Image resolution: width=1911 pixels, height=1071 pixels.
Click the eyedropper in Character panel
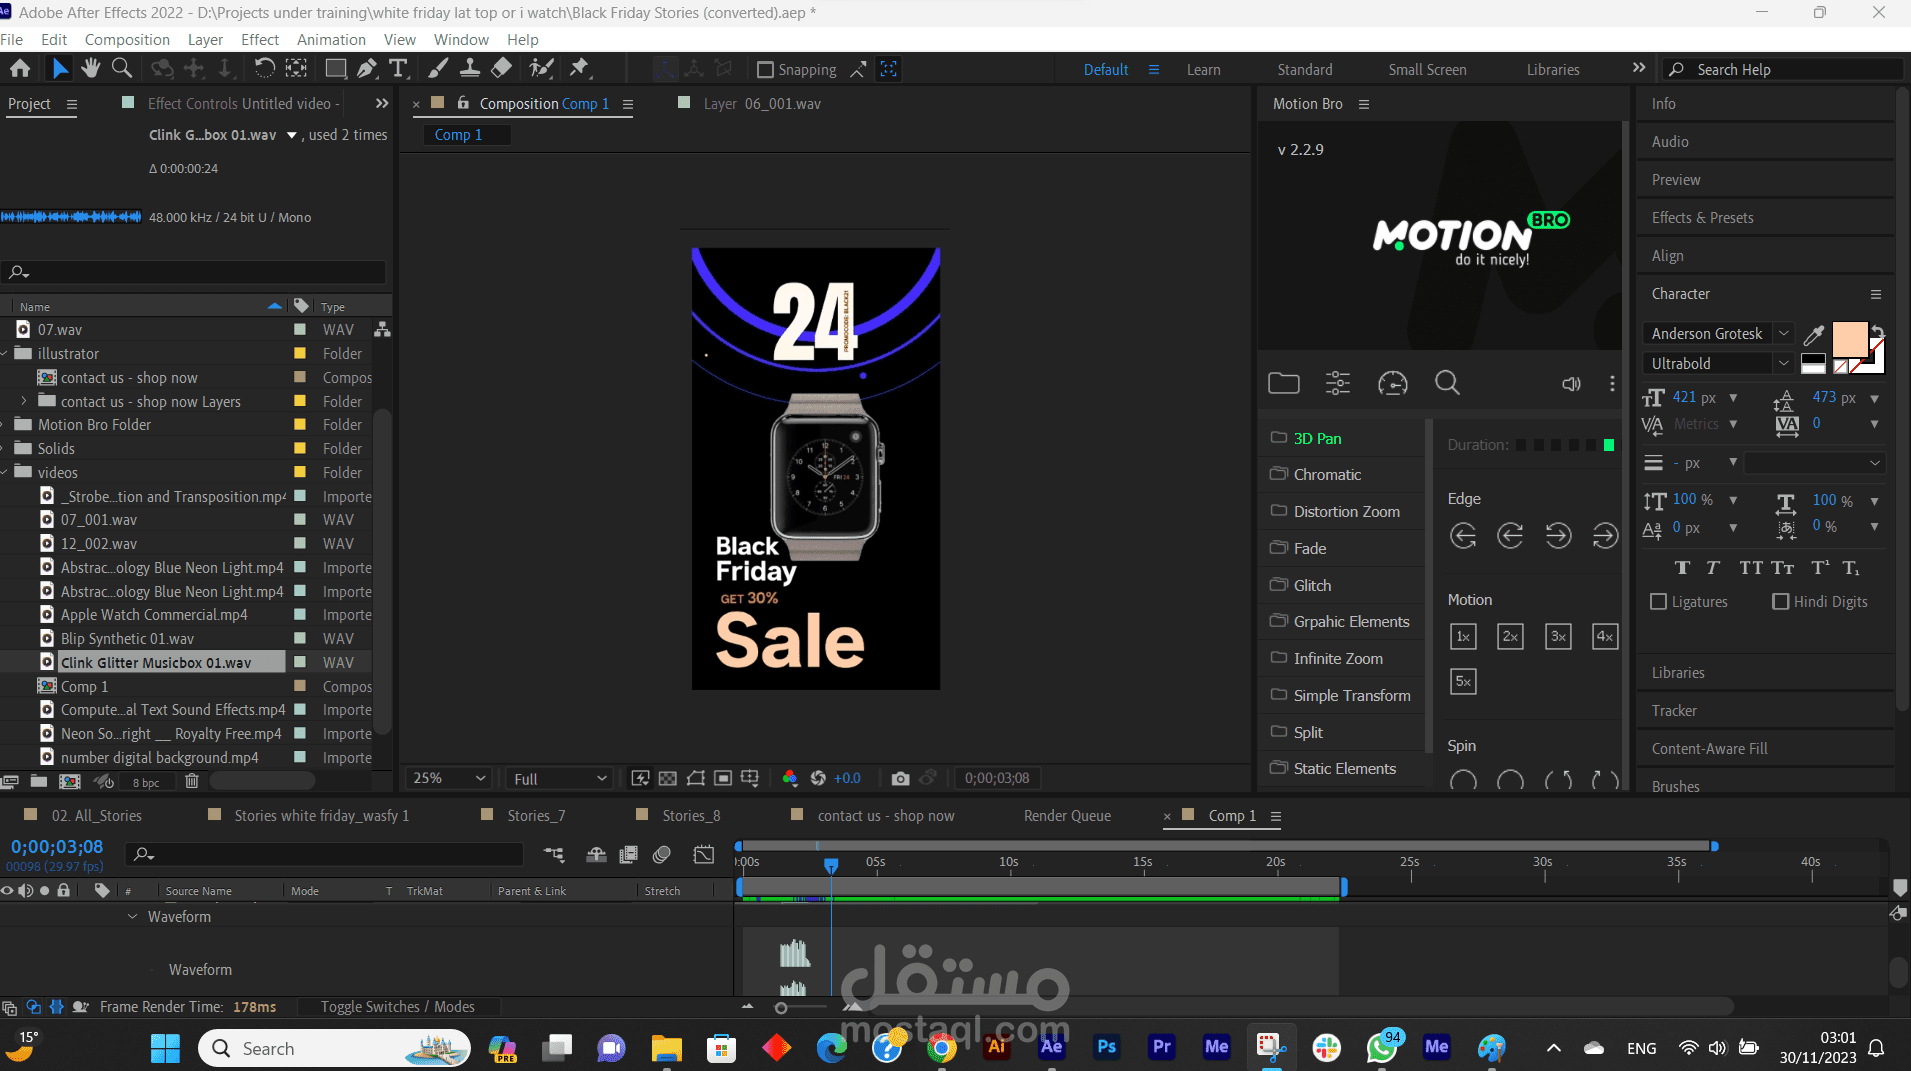tap(1814, 334)
